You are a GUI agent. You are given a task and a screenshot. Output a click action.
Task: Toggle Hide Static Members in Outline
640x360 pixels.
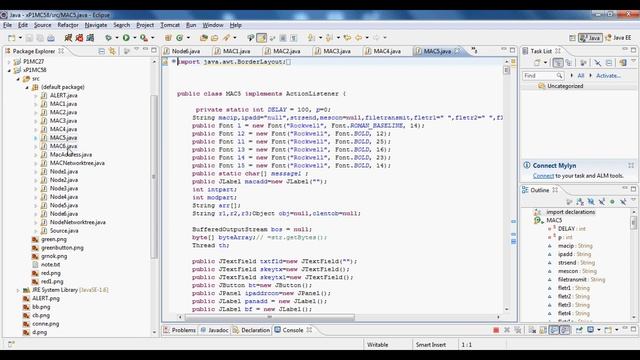[602, 202]
